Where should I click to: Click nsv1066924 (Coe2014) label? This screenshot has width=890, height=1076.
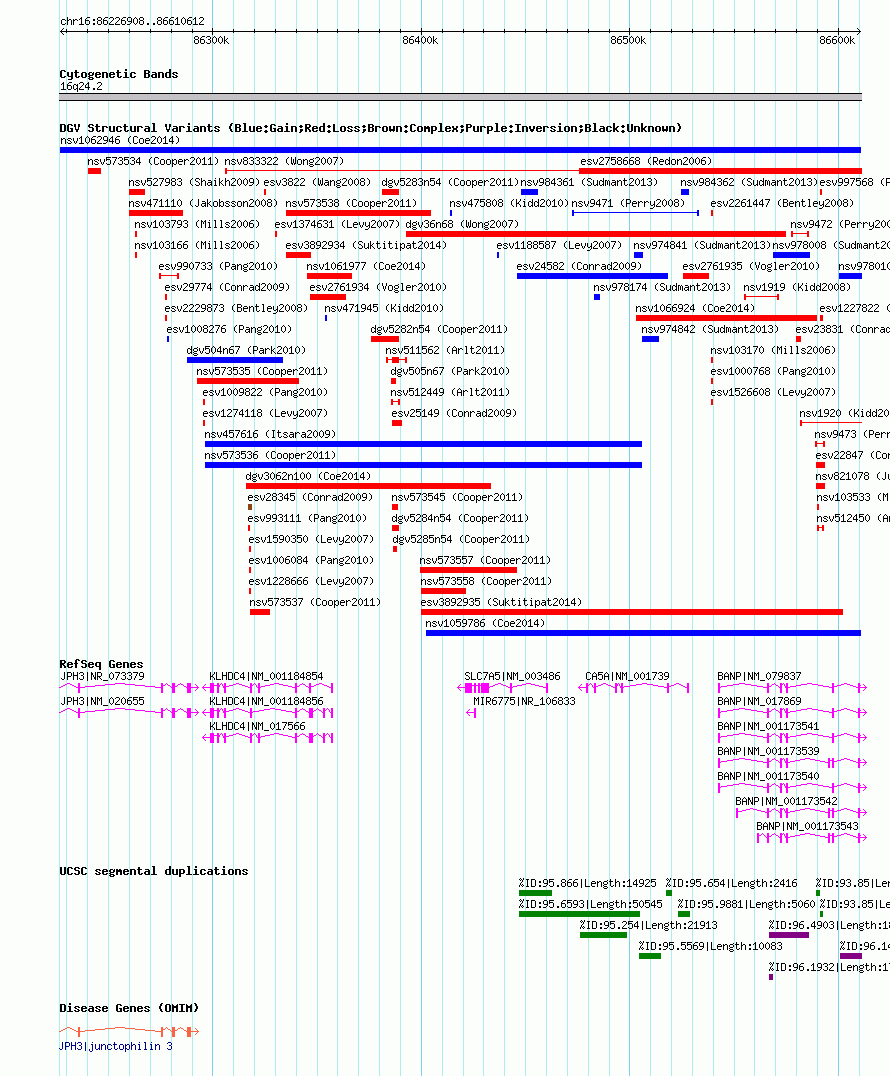click(695, 309)
